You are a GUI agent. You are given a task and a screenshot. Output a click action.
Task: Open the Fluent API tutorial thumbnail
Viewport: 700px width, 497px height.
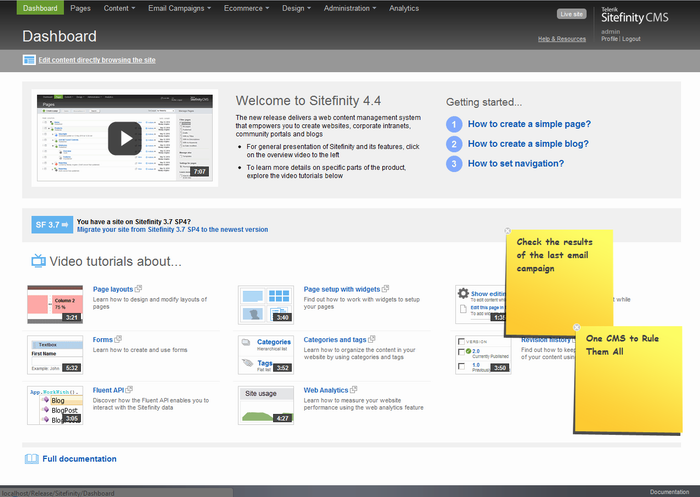54,406
